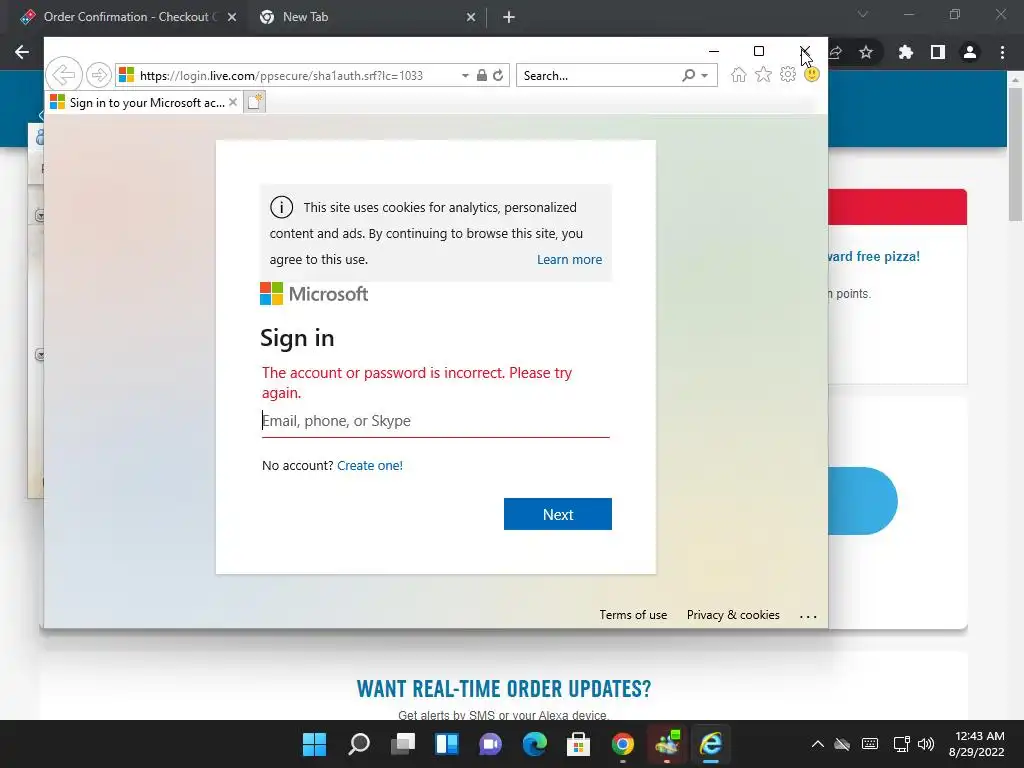Click the cookie notice info icon
The image size is (1024, 768).
click(x=281, y=208)
